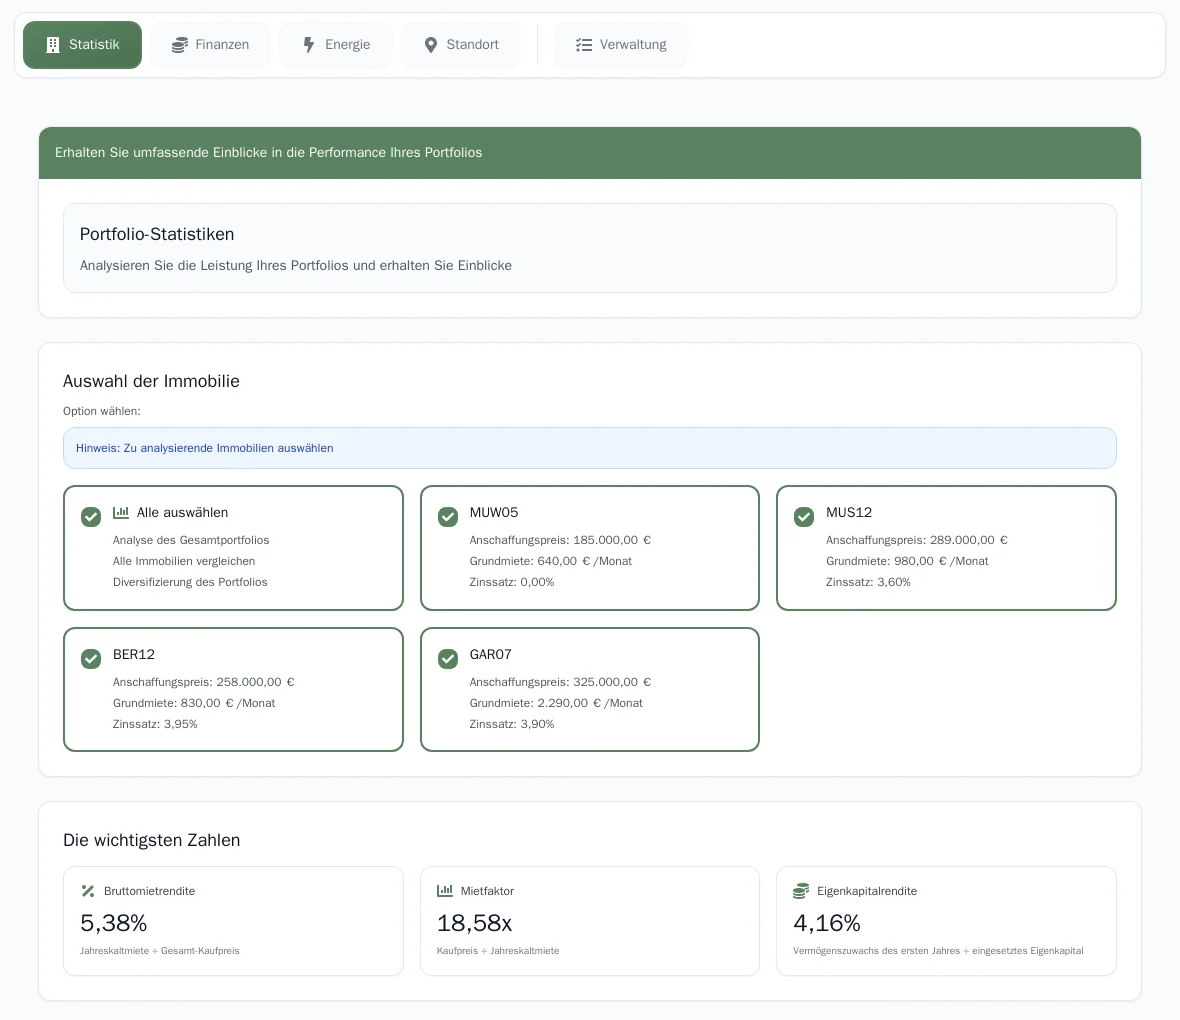Click the 'Alle Immobilien vergleichen' line
Screen dimensions: 1180x1020
click(x=184, y=562)
